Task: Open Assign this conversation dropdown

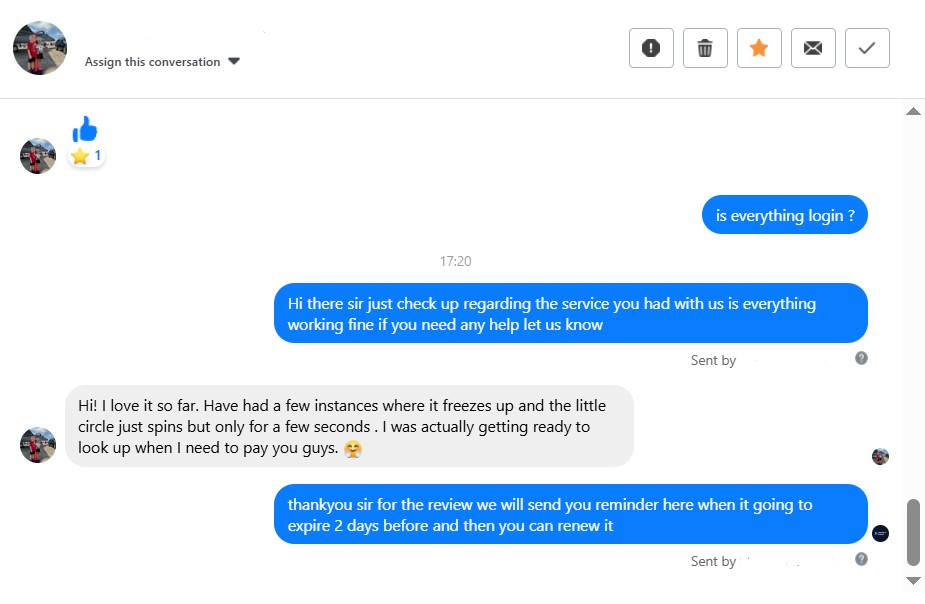Action: (x=152, y=62)
